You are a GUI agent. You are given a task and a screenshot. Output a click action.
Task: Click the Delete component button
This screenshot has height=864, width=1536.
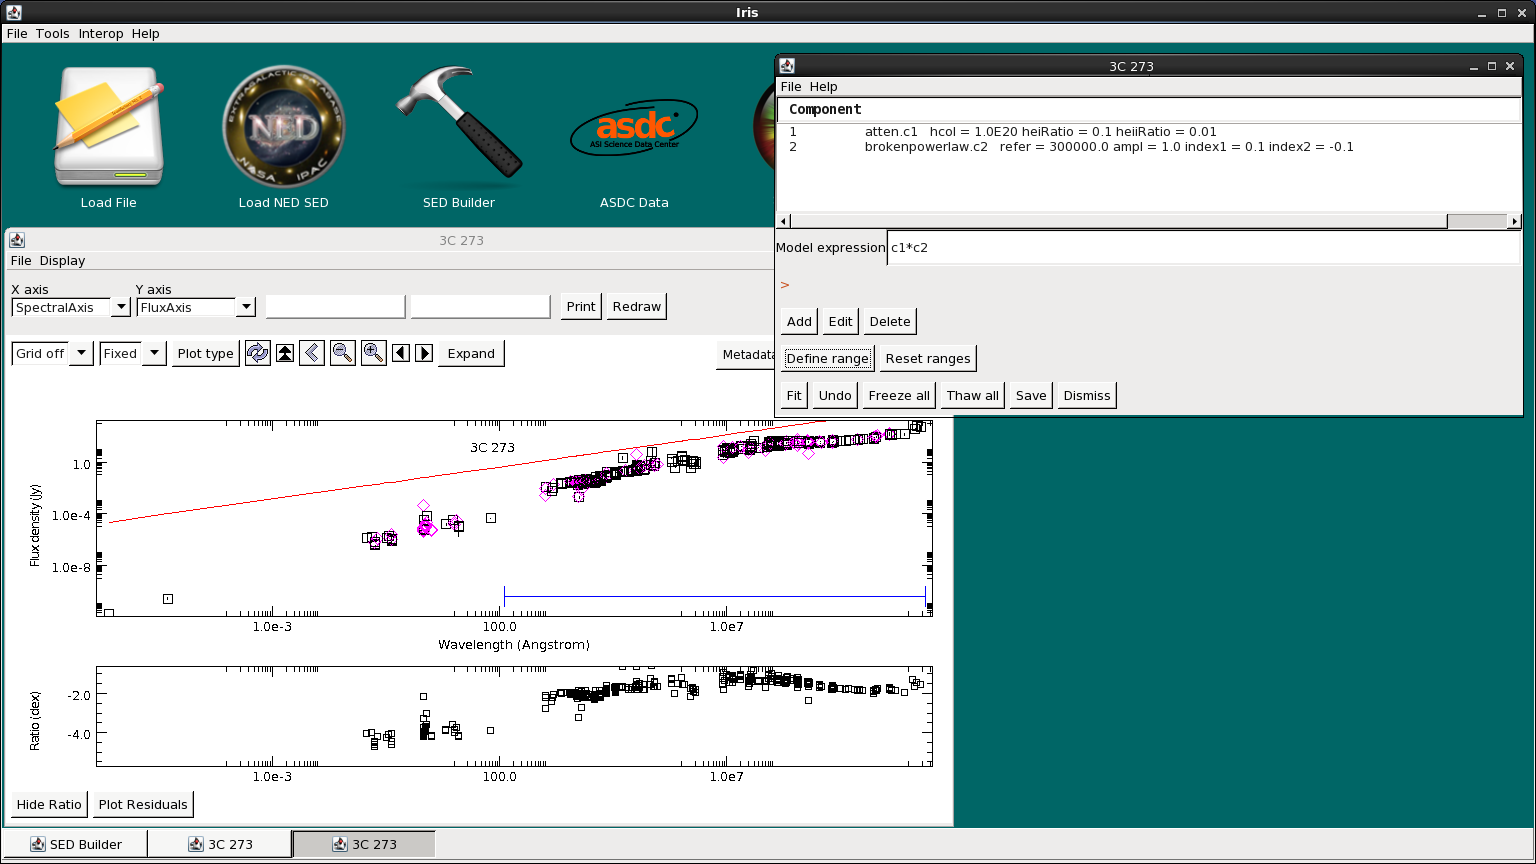(x=890, y=321)
